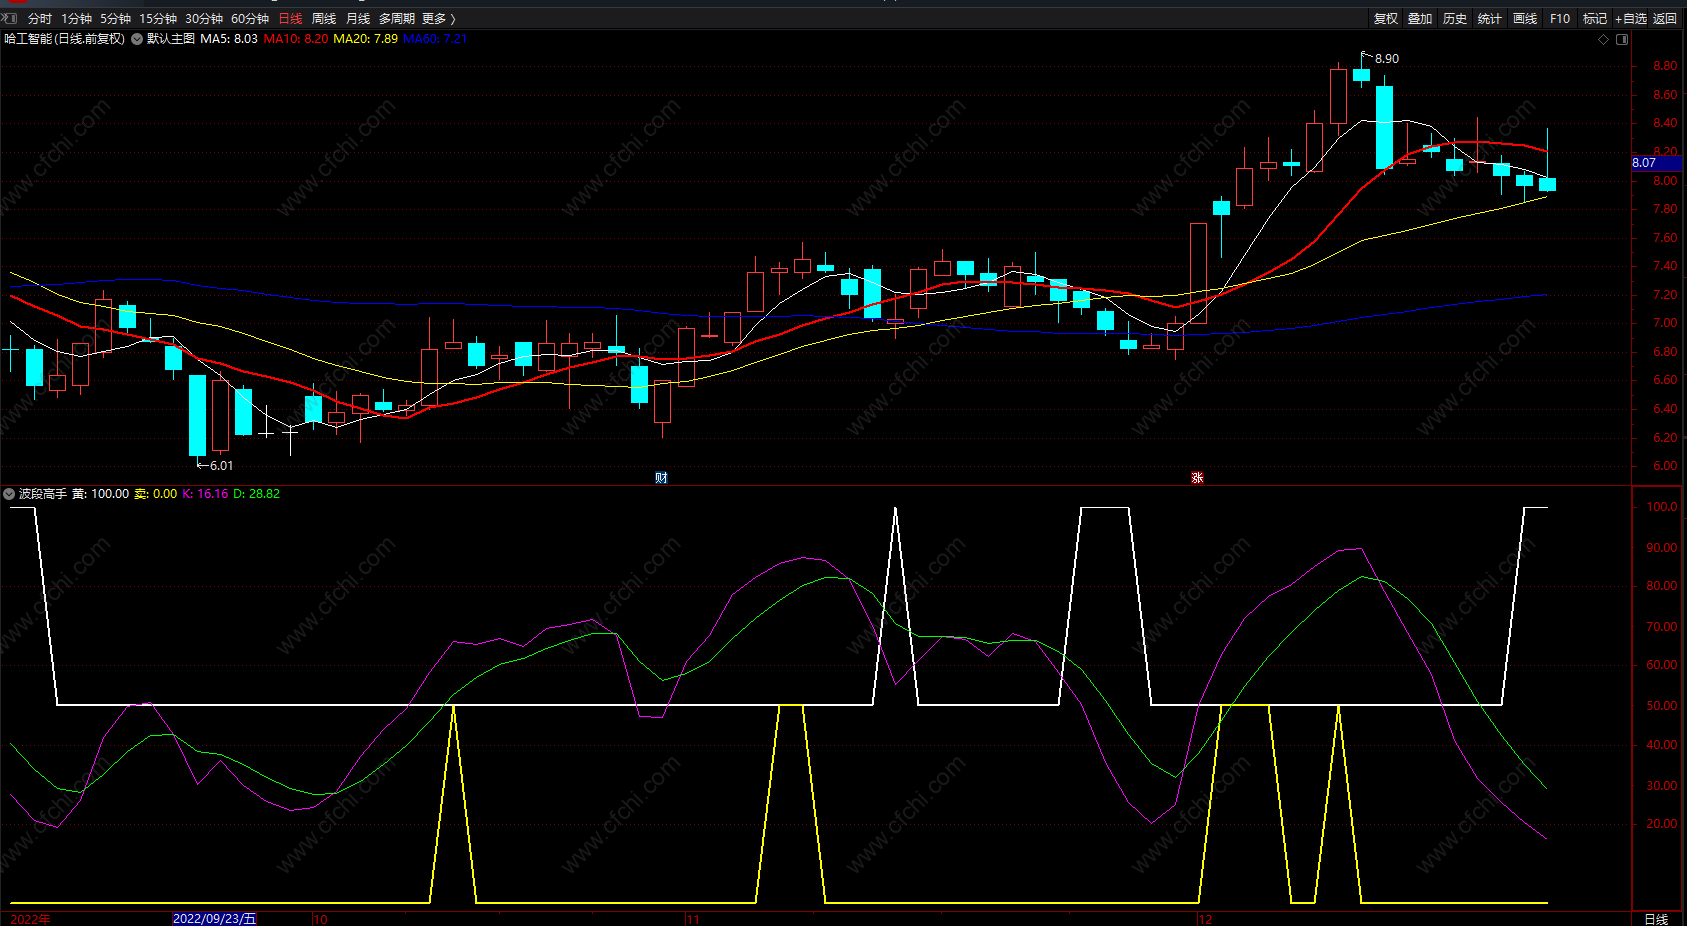Click the 8.07 current price marker on axis
The width and height of the screenshot is (1687, 926).
(x=1645, y=163)
